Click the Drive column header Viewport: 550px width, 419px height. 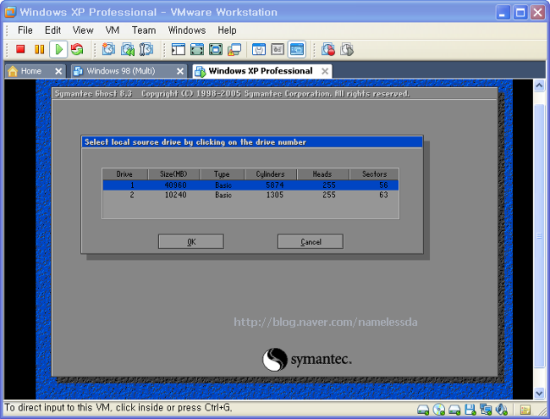coord(125,174)
